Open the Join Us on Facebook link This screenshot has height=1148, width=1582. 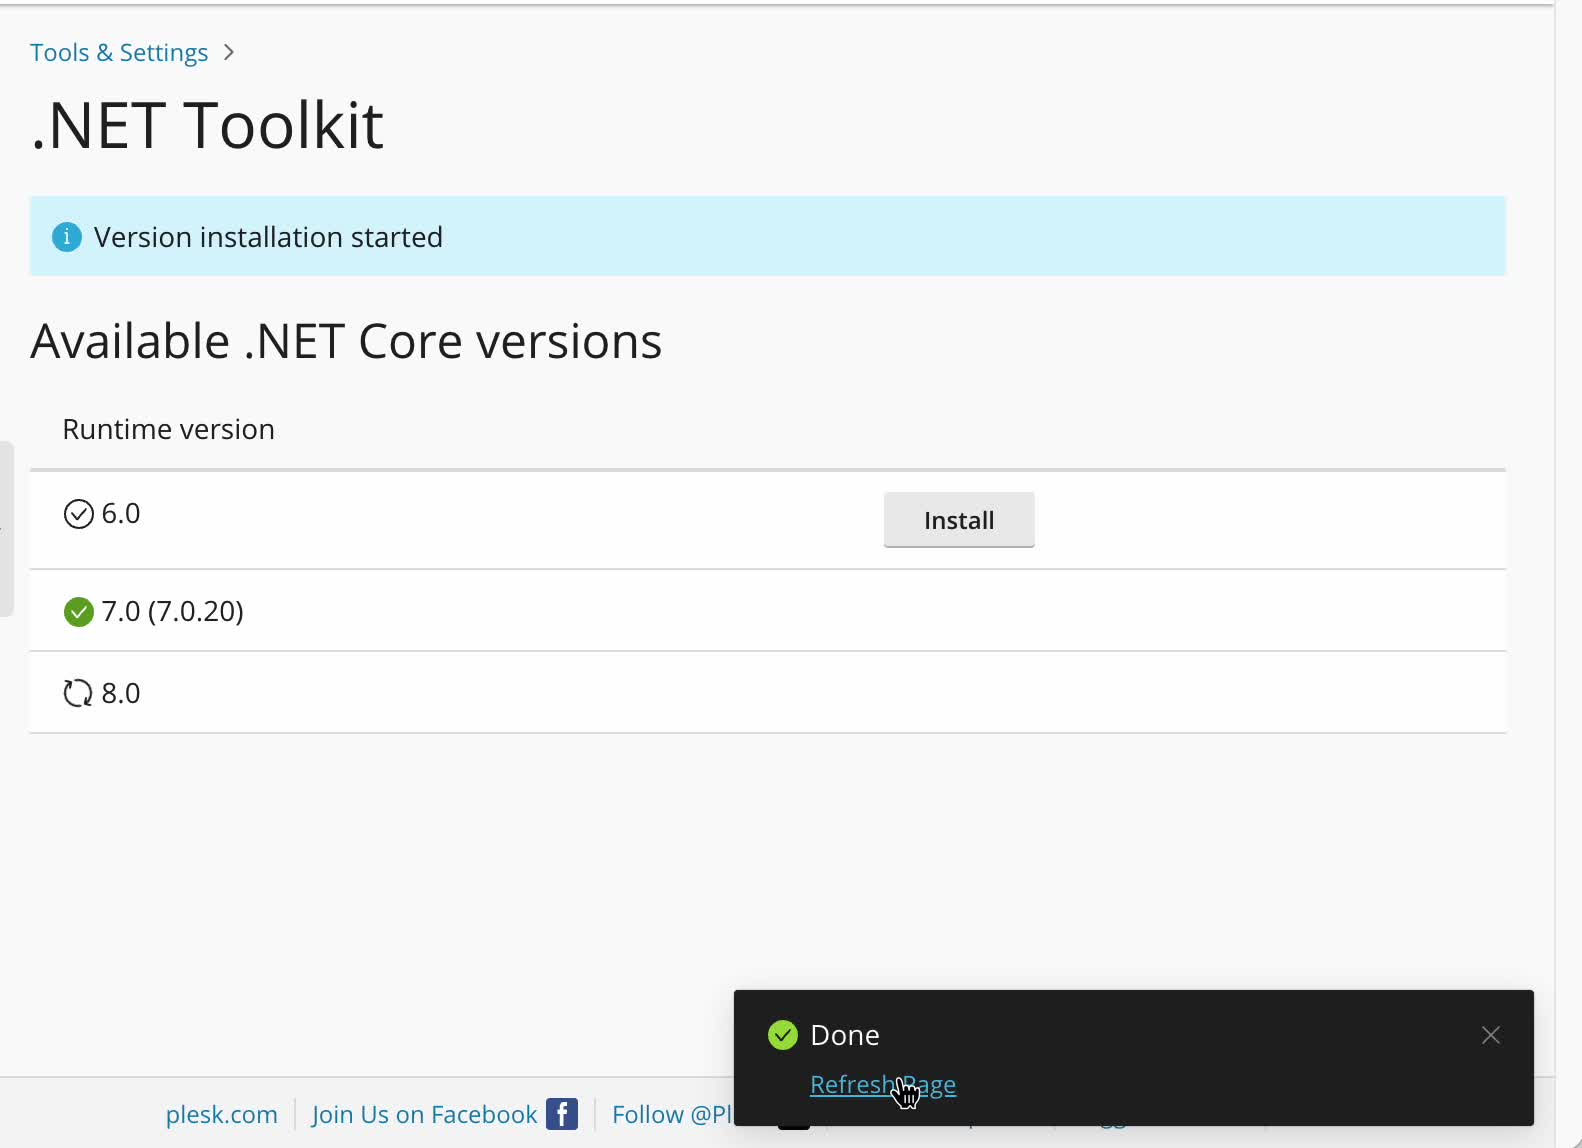(425, 1114)
